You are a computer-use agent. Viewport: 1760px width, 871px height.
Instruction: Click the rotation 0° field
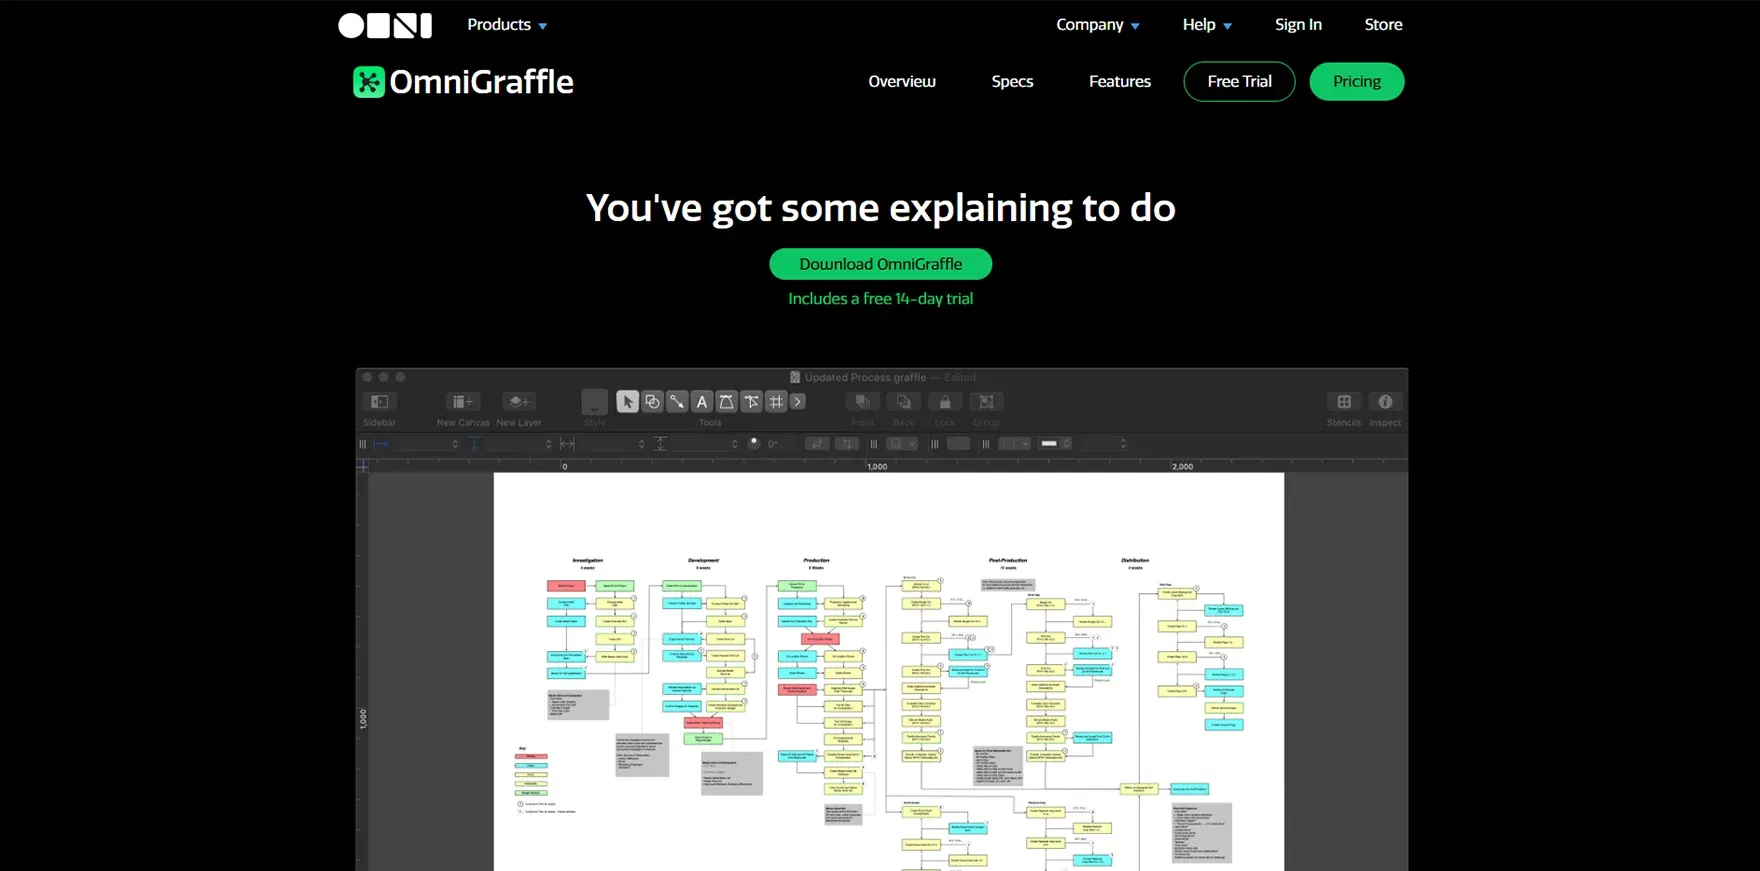773,444
